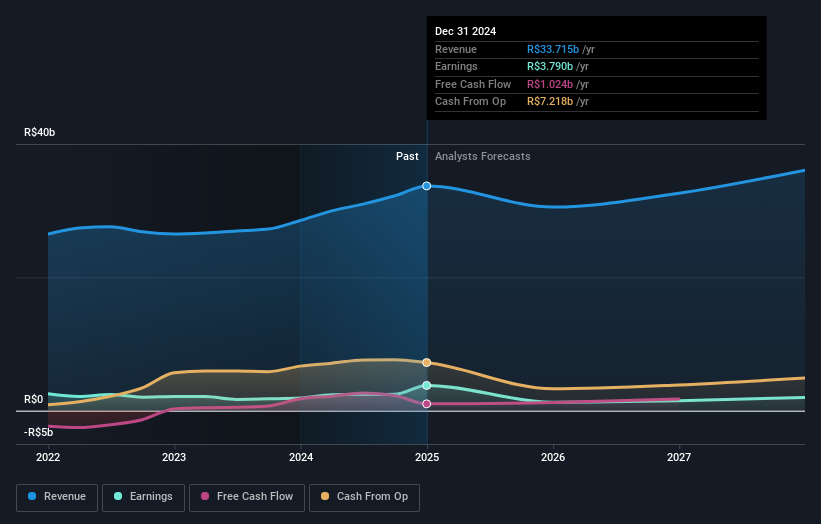Click the Earnings label in the tooltip
This screenshot has width=821, height=524.
tap(456, 66)
